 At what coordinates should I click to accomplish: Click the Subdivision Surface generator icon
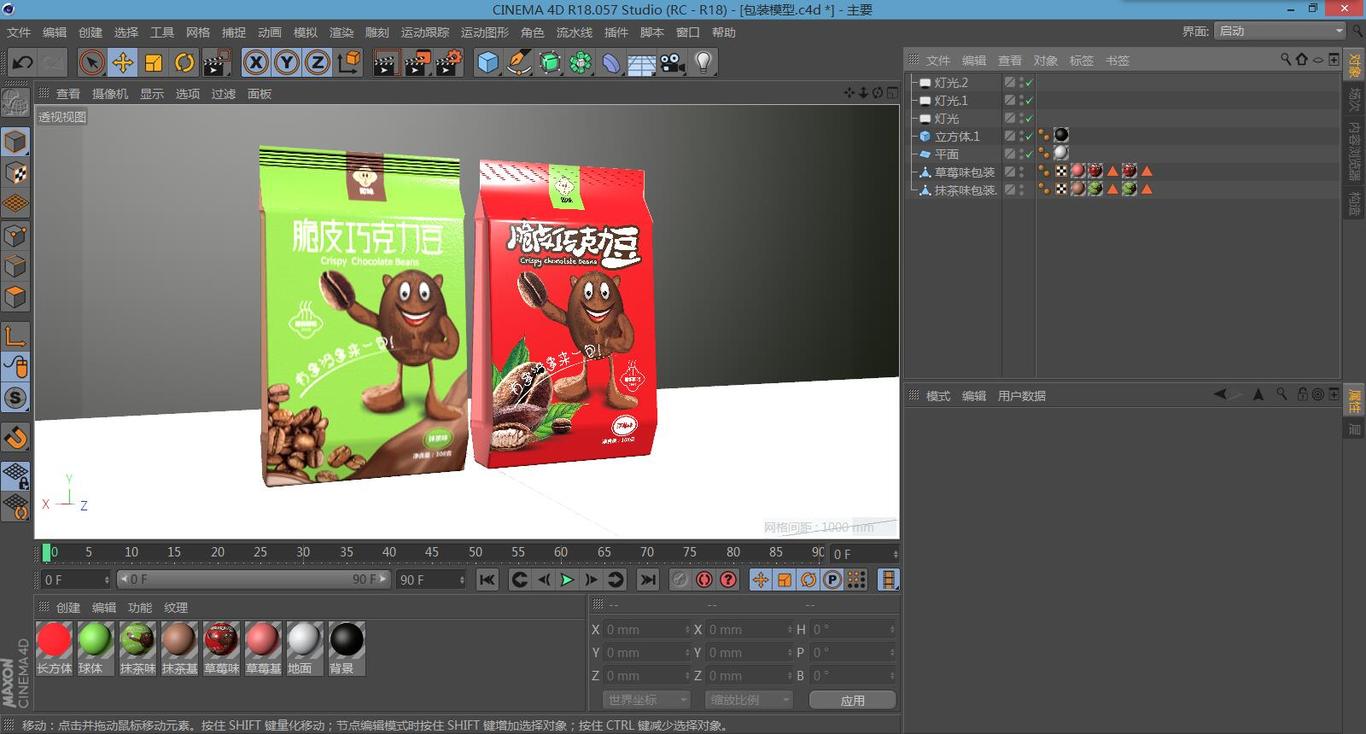(x=550, y=63)
